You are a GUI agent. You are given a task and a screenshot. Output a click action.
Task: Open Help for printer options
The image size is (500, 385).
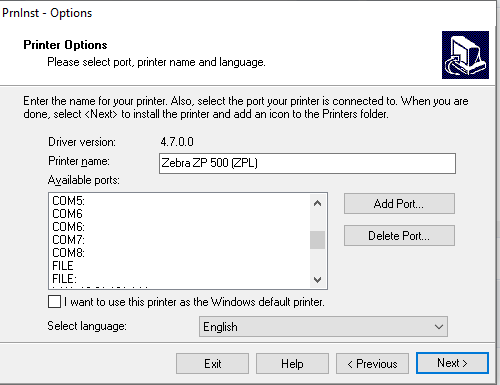pos(292,364)
